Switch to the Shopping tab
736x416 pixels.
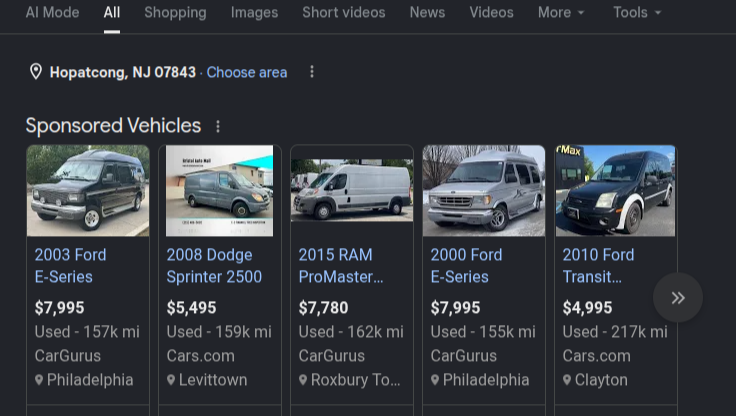175,13
